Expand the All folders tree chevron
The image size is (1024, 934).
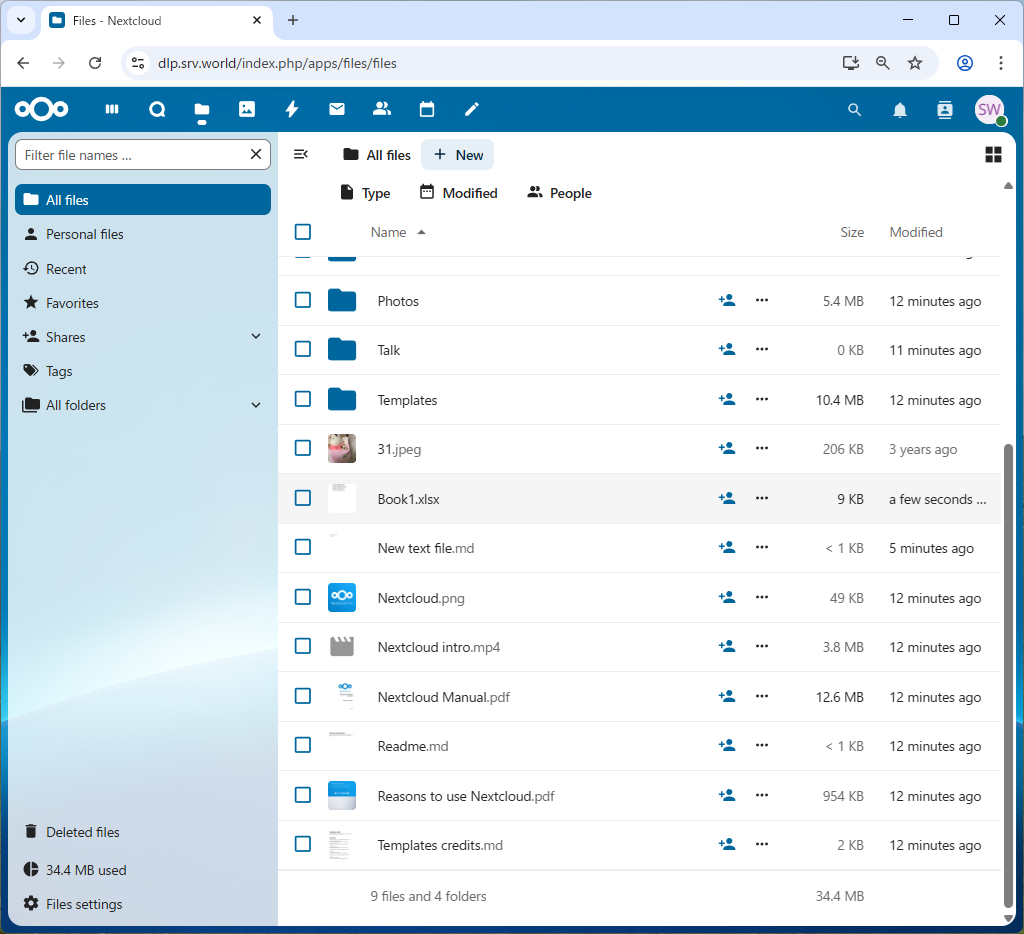point(256,405)
